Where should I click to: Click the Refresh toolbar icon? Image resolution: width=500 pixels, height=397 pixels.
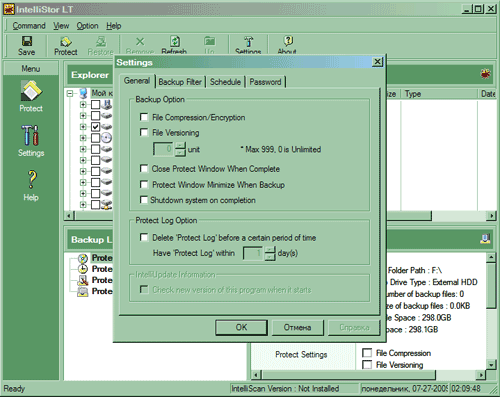pos(174,45)
